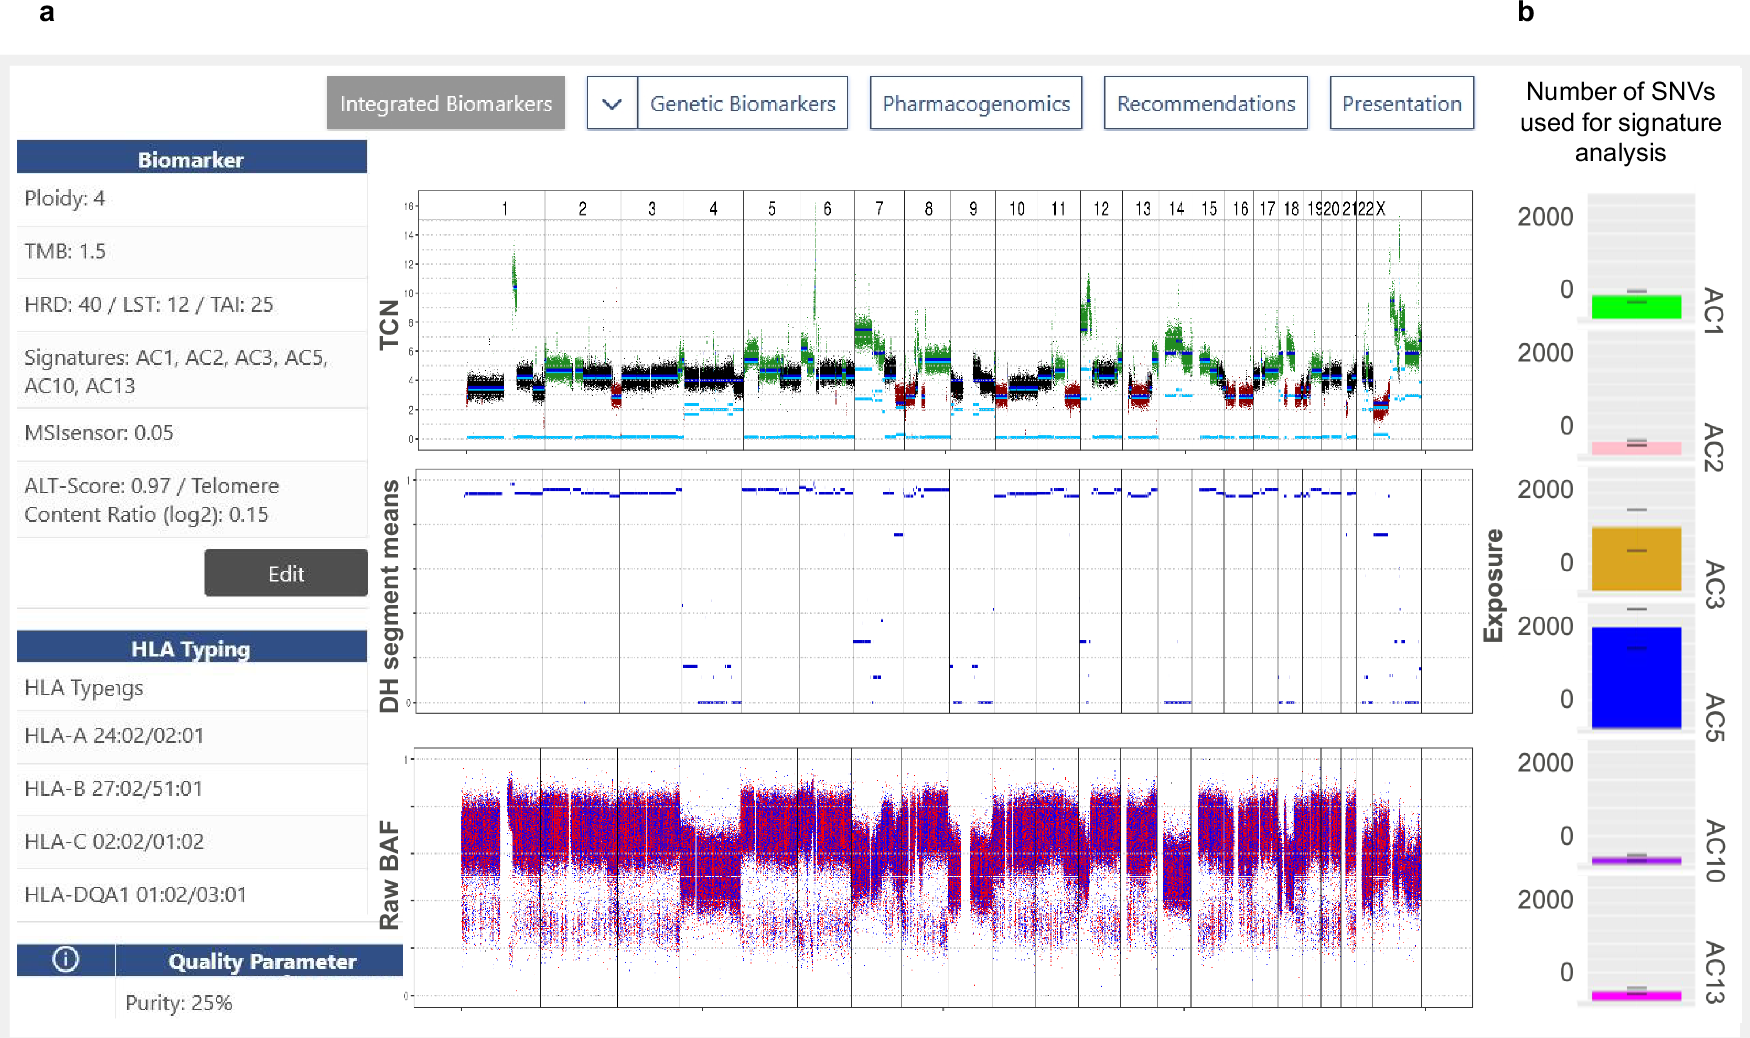Open the Recommendations tab
Screen dimensions: 1750x1038
tap(1204, 102)
